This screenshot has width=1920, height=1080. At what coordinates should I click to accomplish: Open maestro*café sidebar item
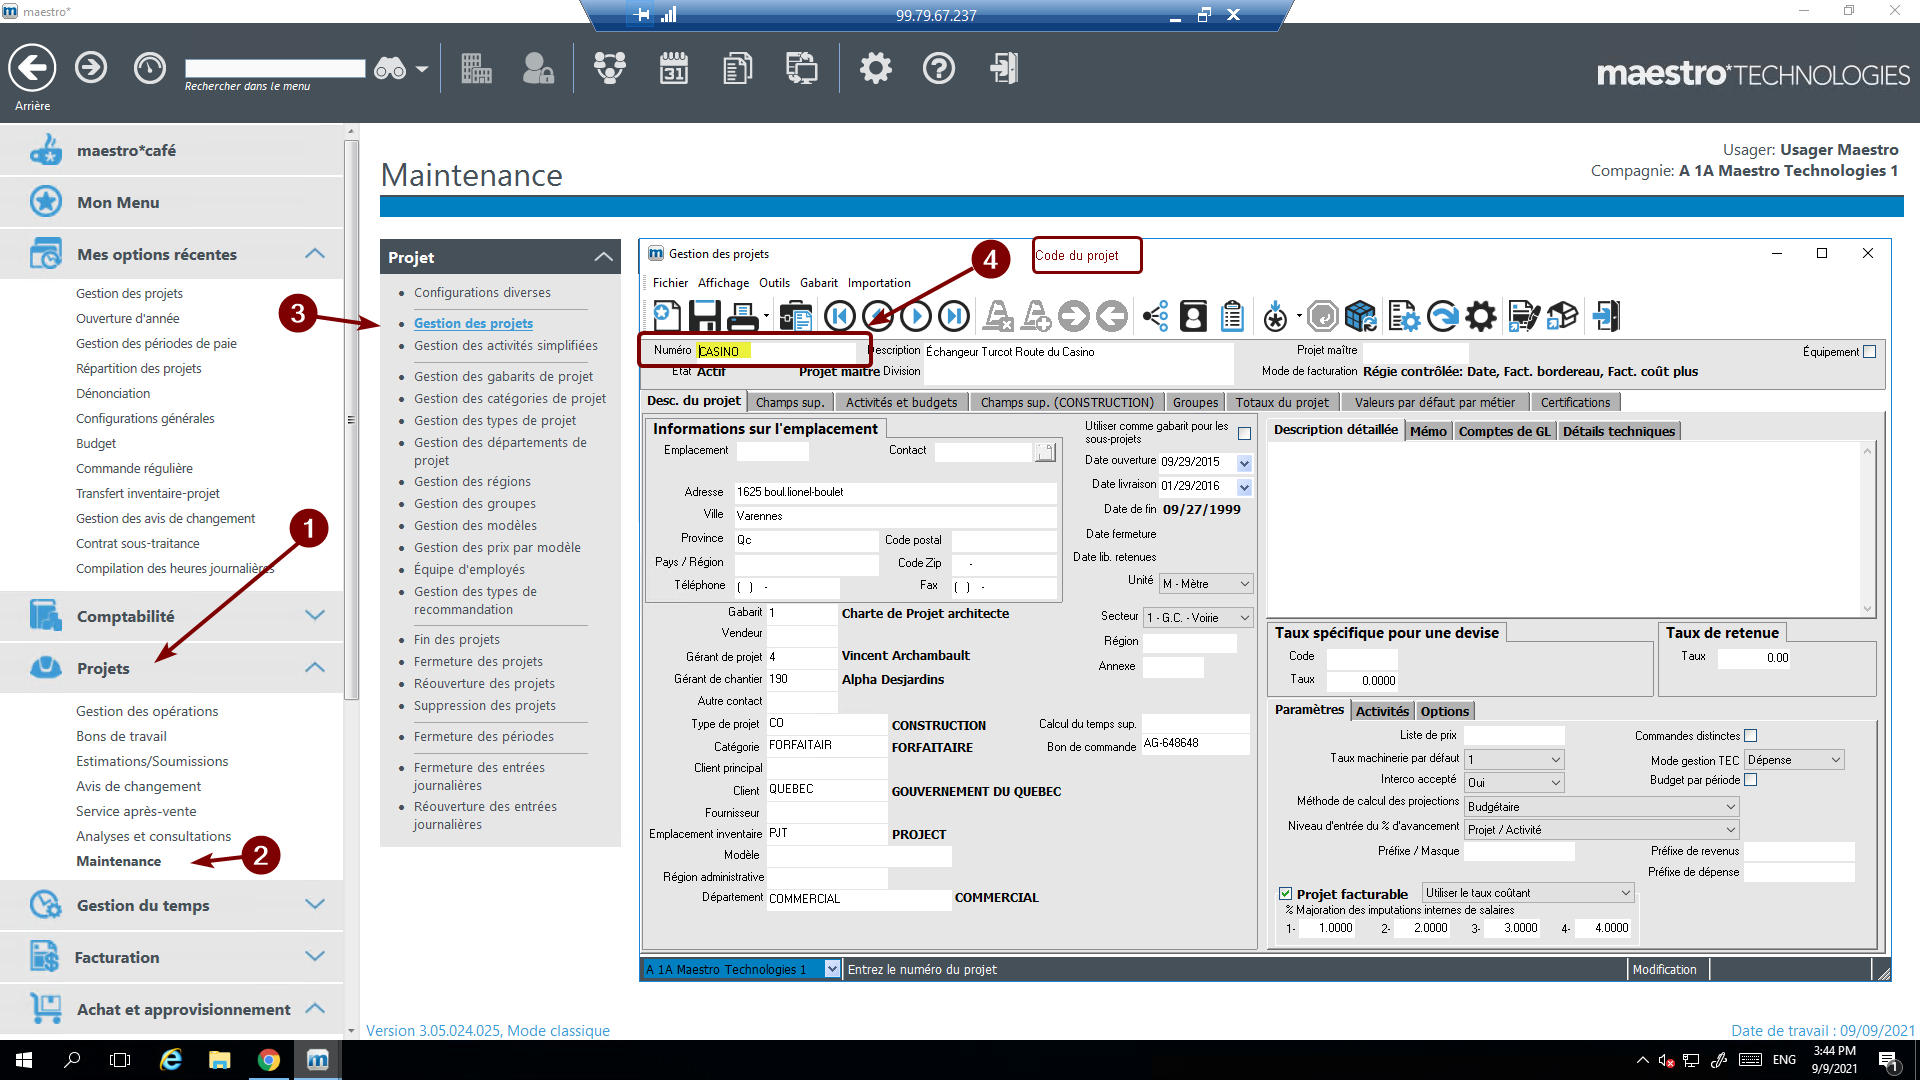click(172, 150)
